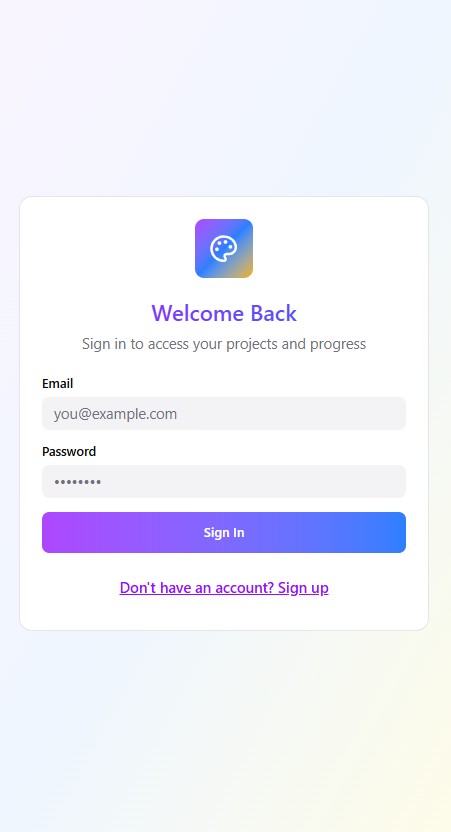This screenshot has width=451, height=832.
Task: Select the gradient app logo square
Action: coord(224,248)
